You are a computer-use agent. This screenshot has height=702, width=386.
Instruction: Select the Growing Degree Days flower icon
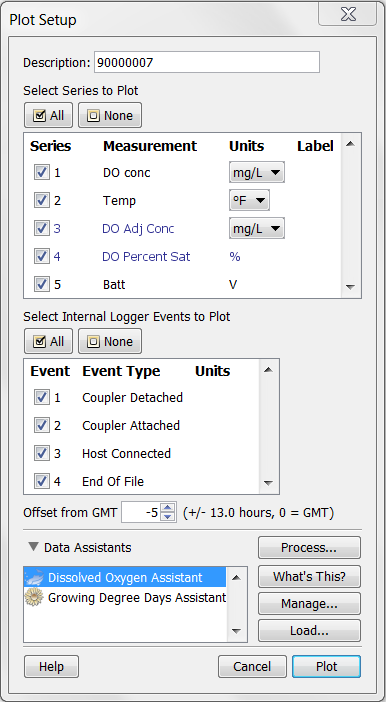click(34, 597)
